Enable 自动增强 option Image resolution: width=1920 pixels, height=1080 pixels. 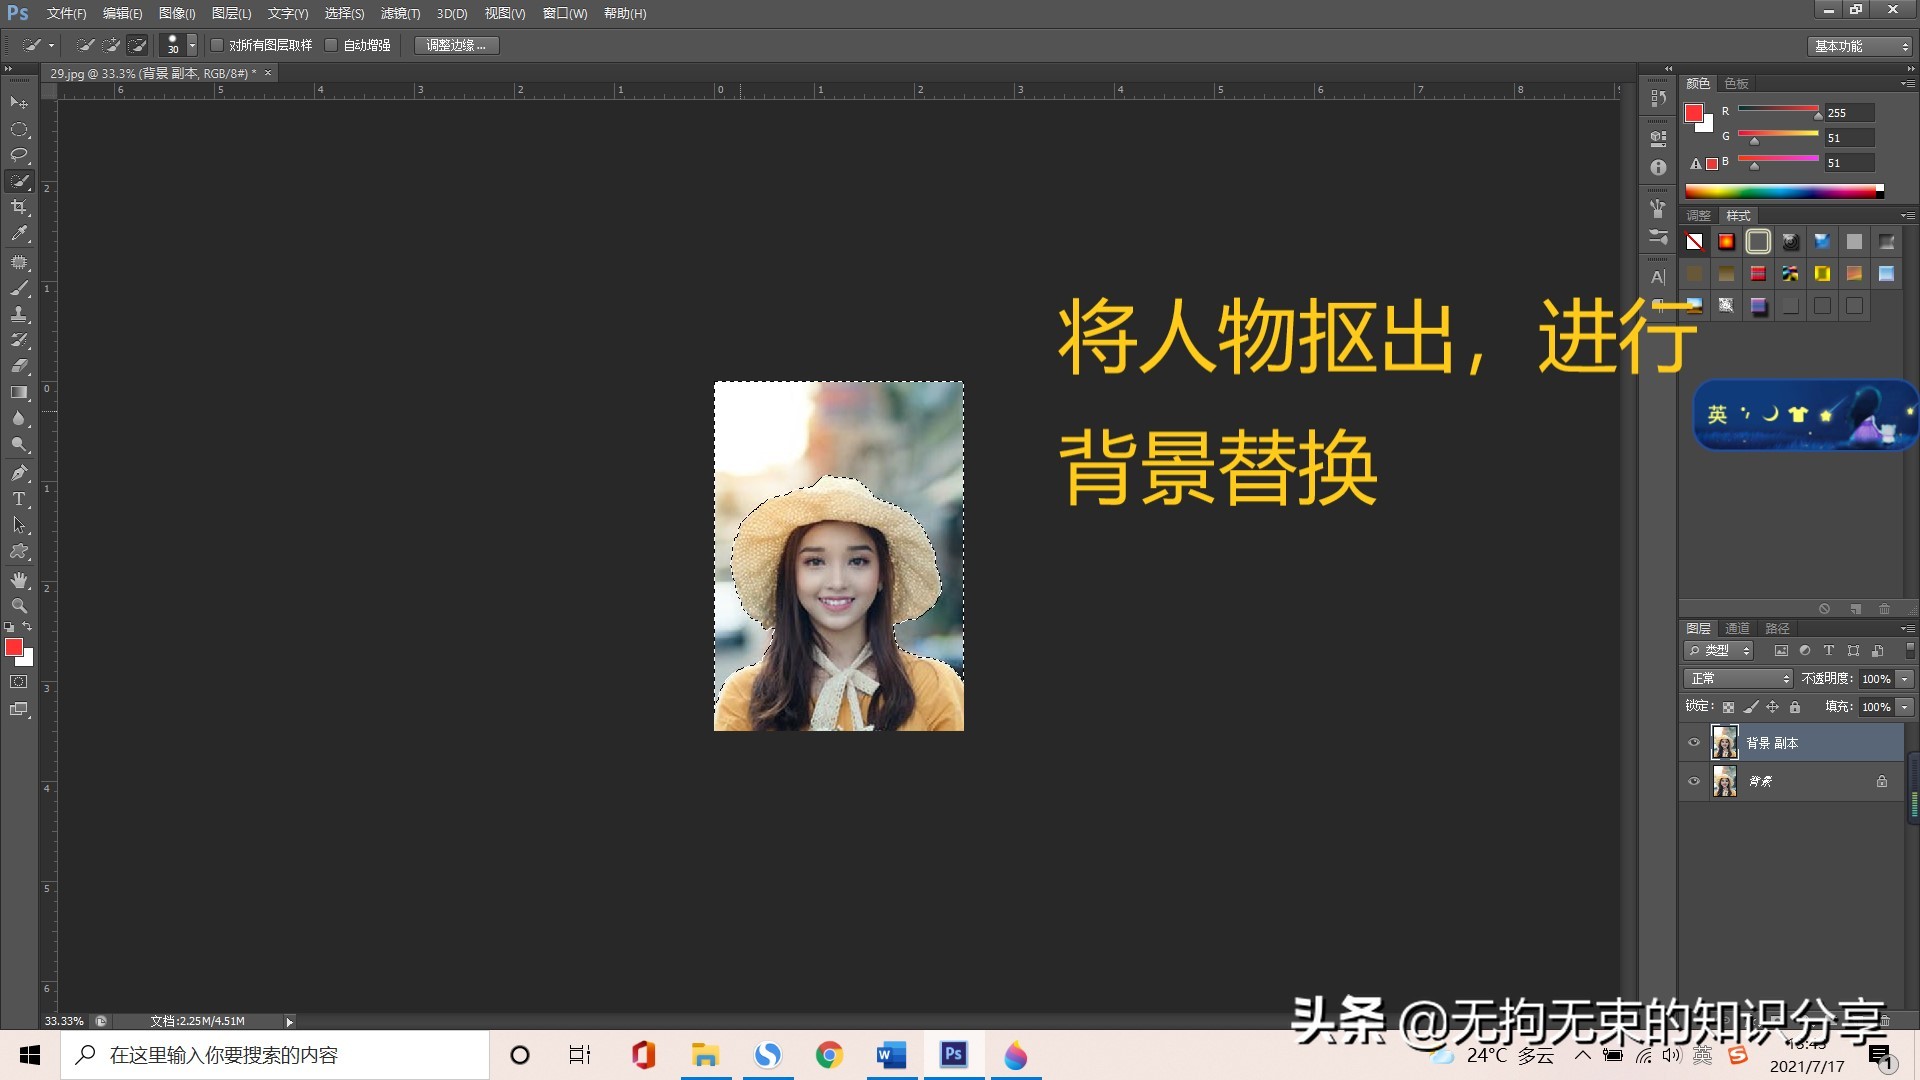(x=332, y=45)
